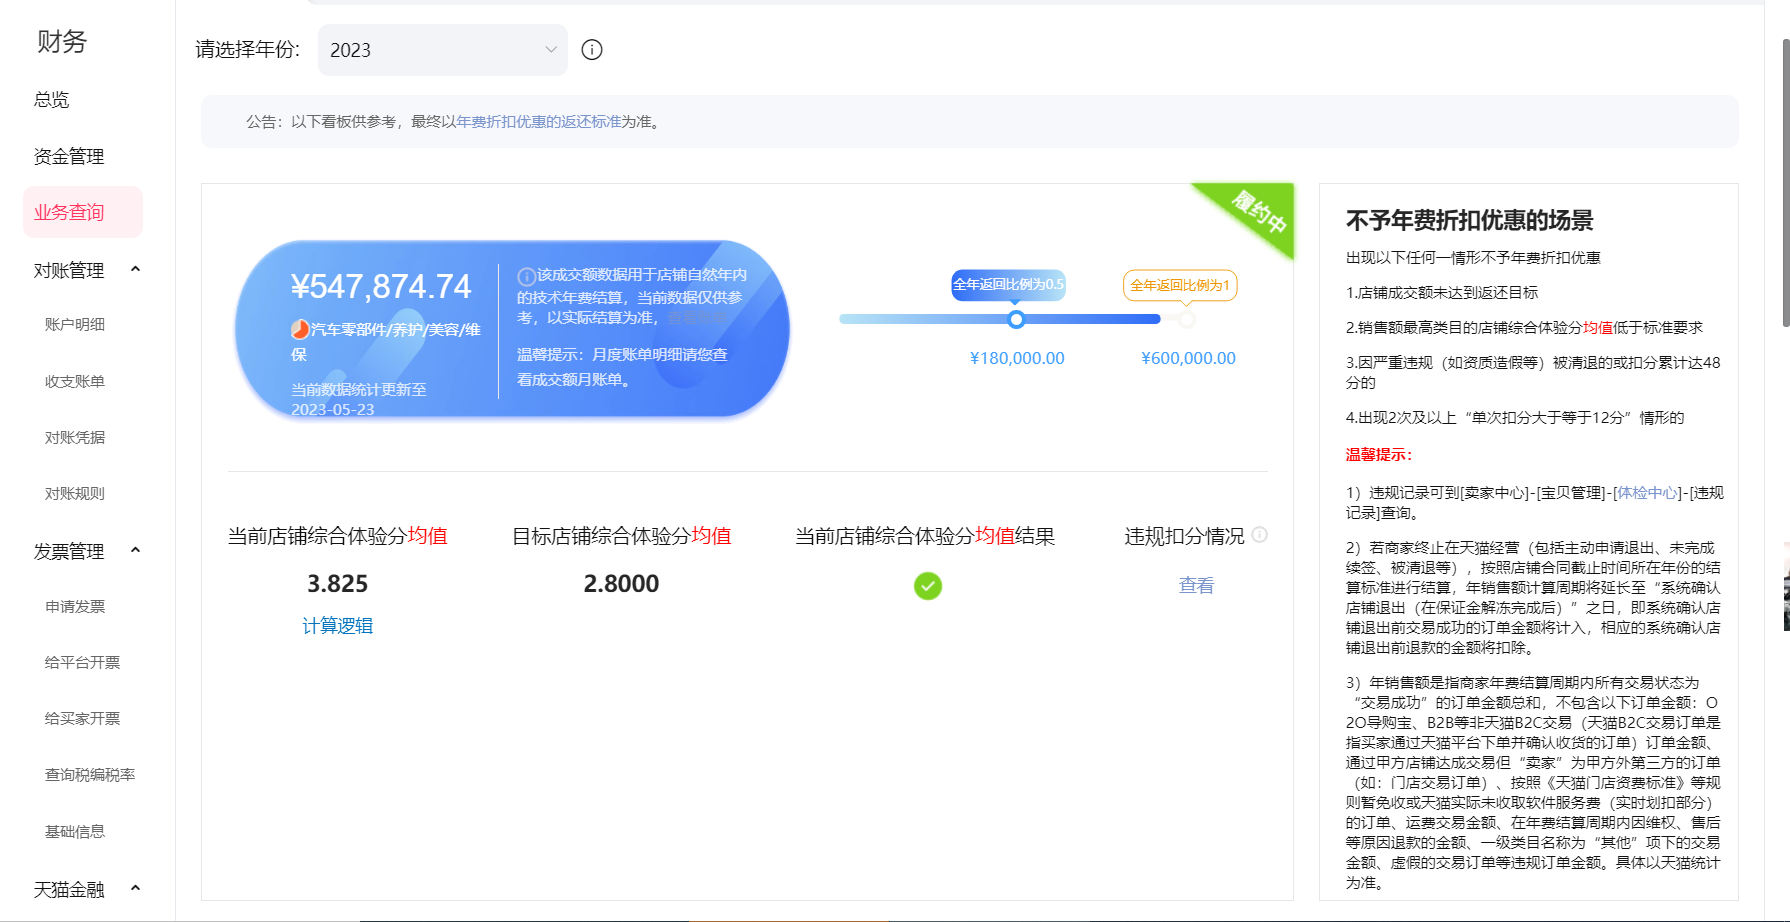Click the 2023-05-23 update date text

333,410
